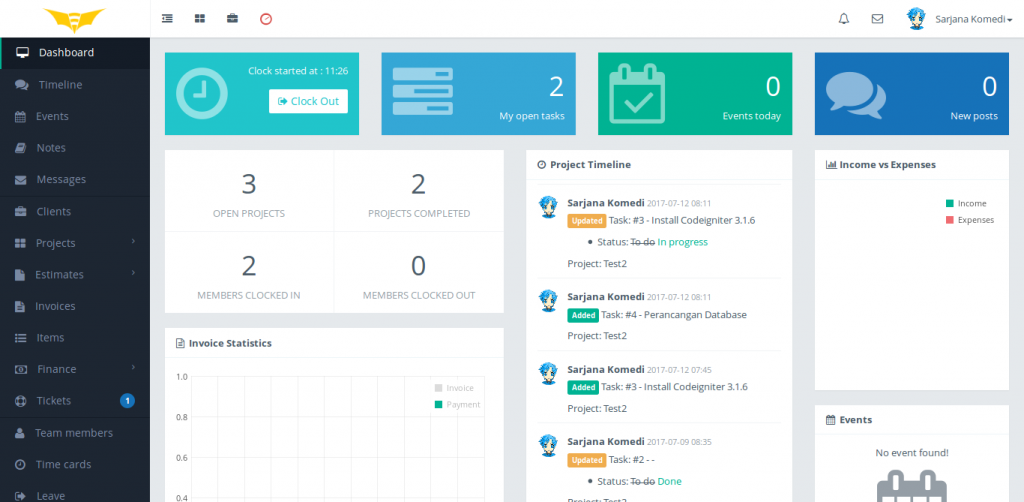Open the envelope messages icon in header
This screenshot has height=502, width=1024.
click(x=878, y=19)
